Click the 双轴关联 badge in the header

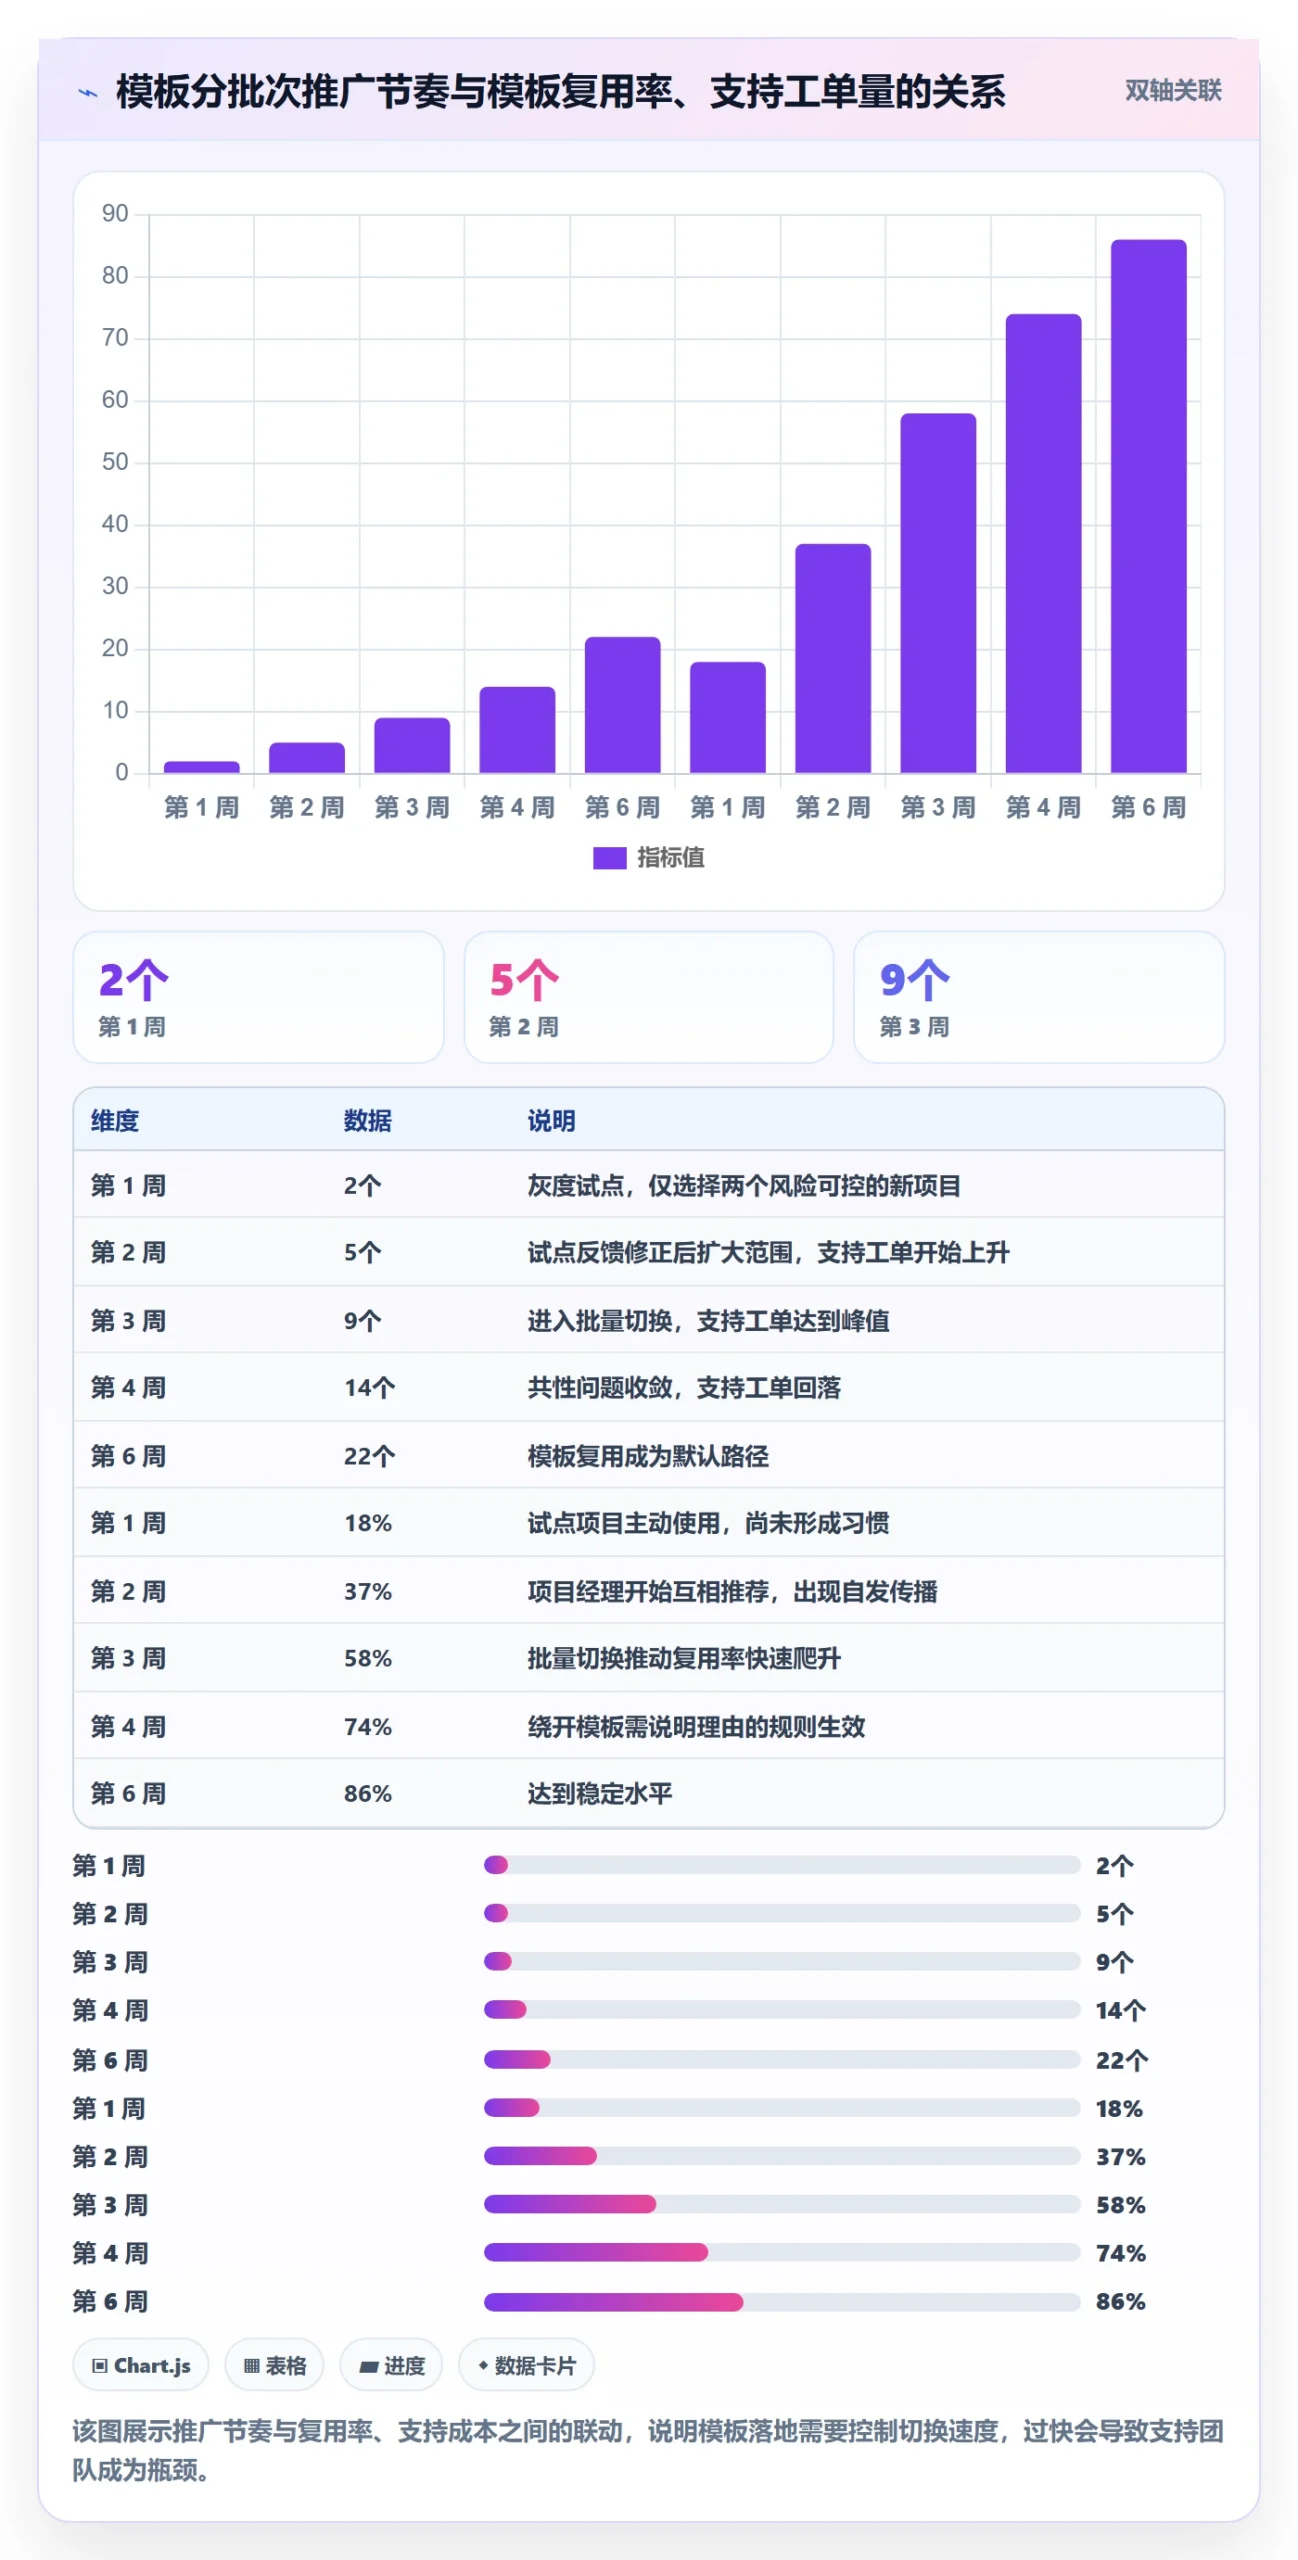coord(1173,91)
